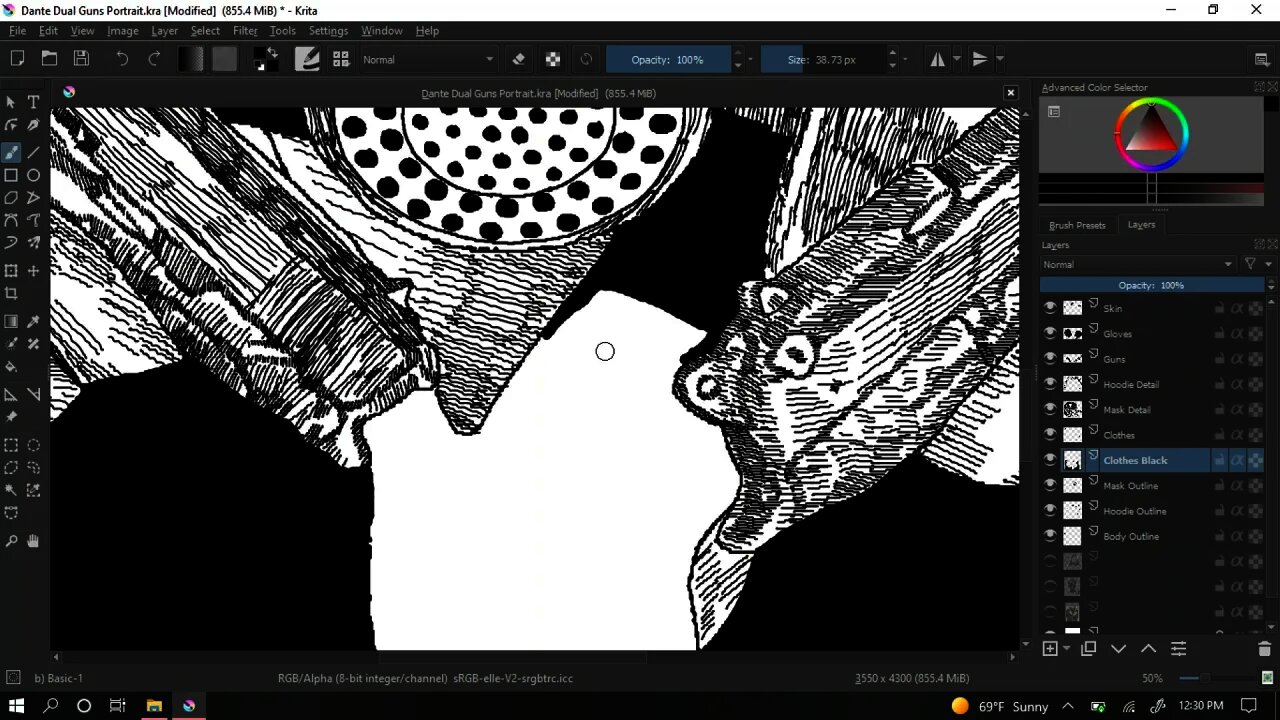This screenshot has height=720, width=1280.
Task: Select the Ellipse tool
Action: (x=33, y=175)
